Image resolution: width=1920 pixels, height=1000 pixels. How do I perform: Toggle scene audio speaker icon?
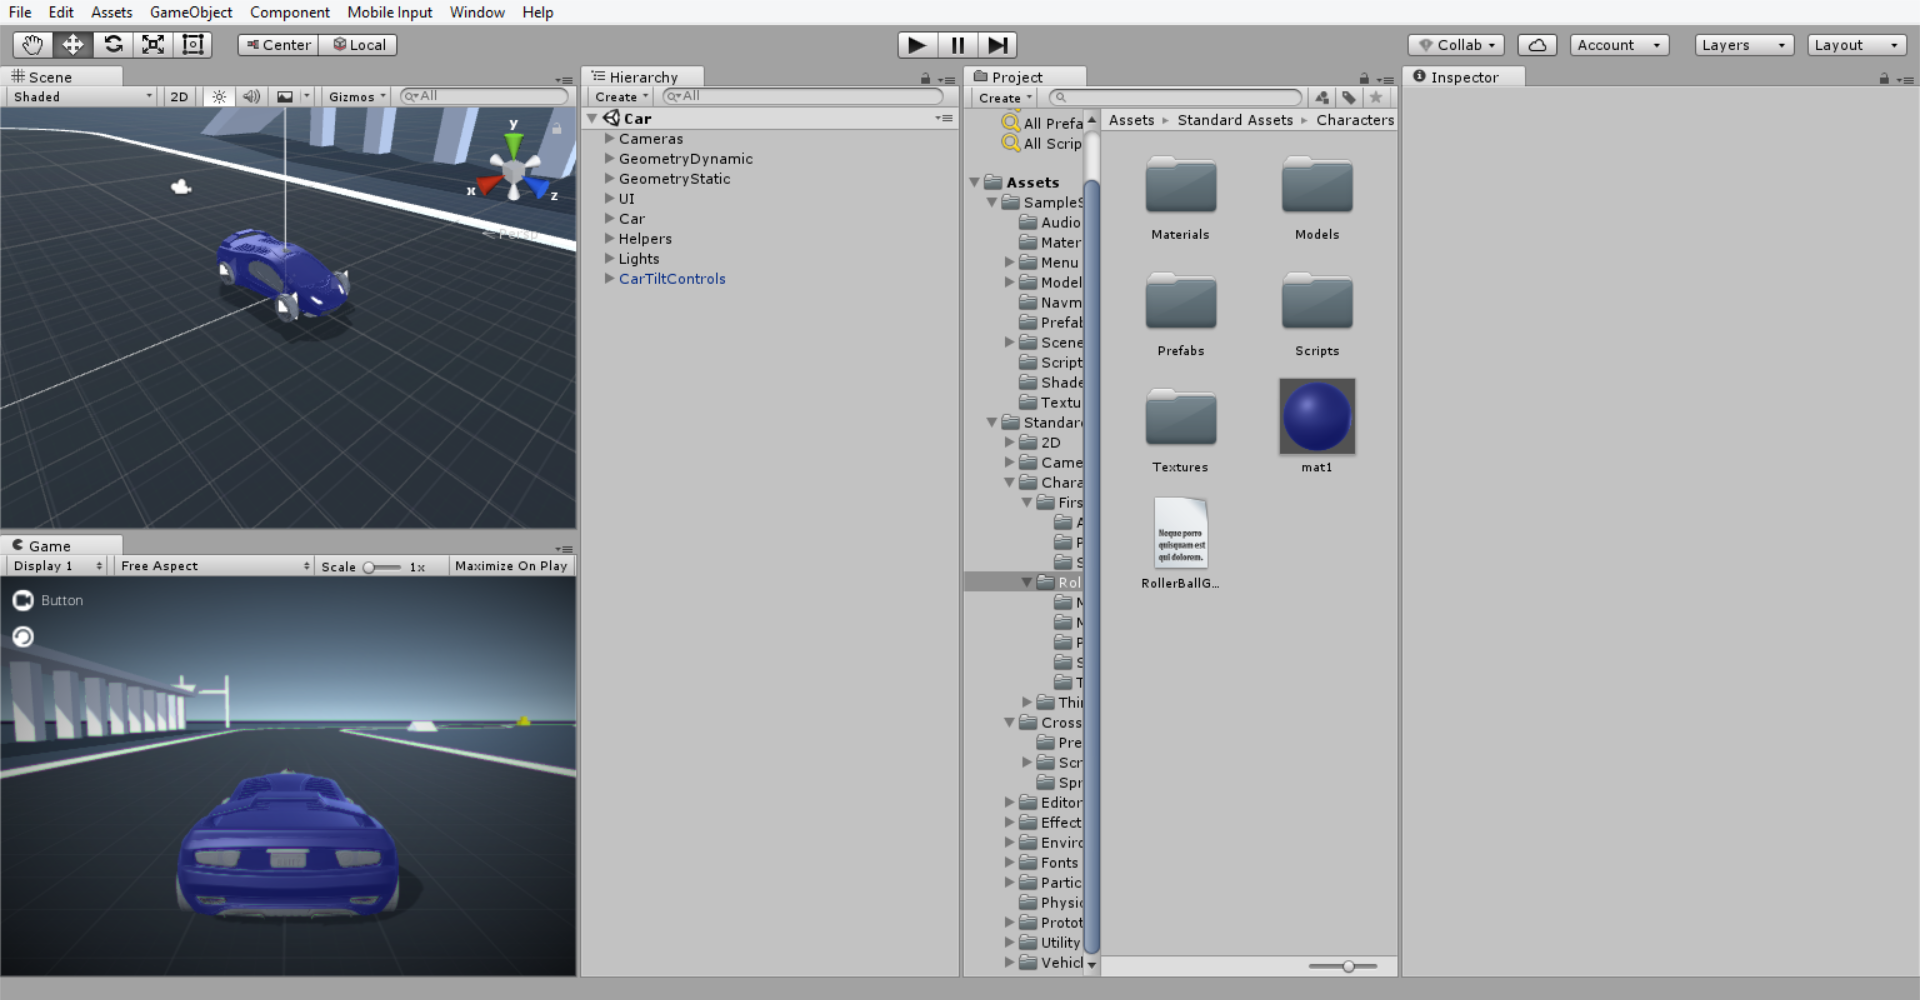[251, 97]
